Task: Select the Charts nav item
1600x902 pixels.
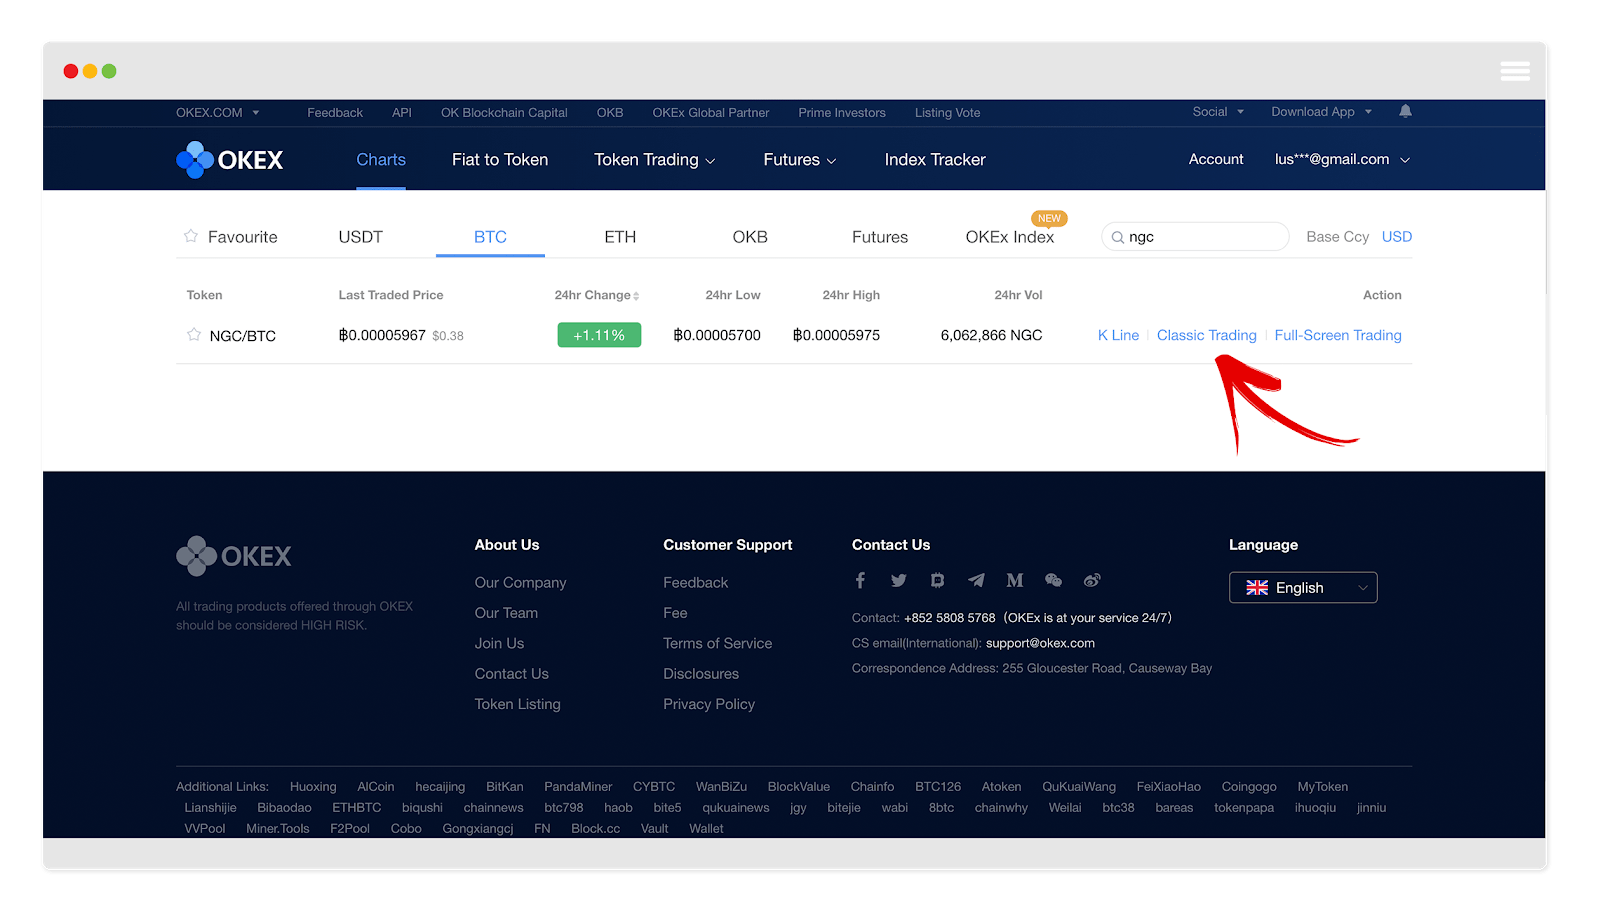Action: [x=381, y=160]
